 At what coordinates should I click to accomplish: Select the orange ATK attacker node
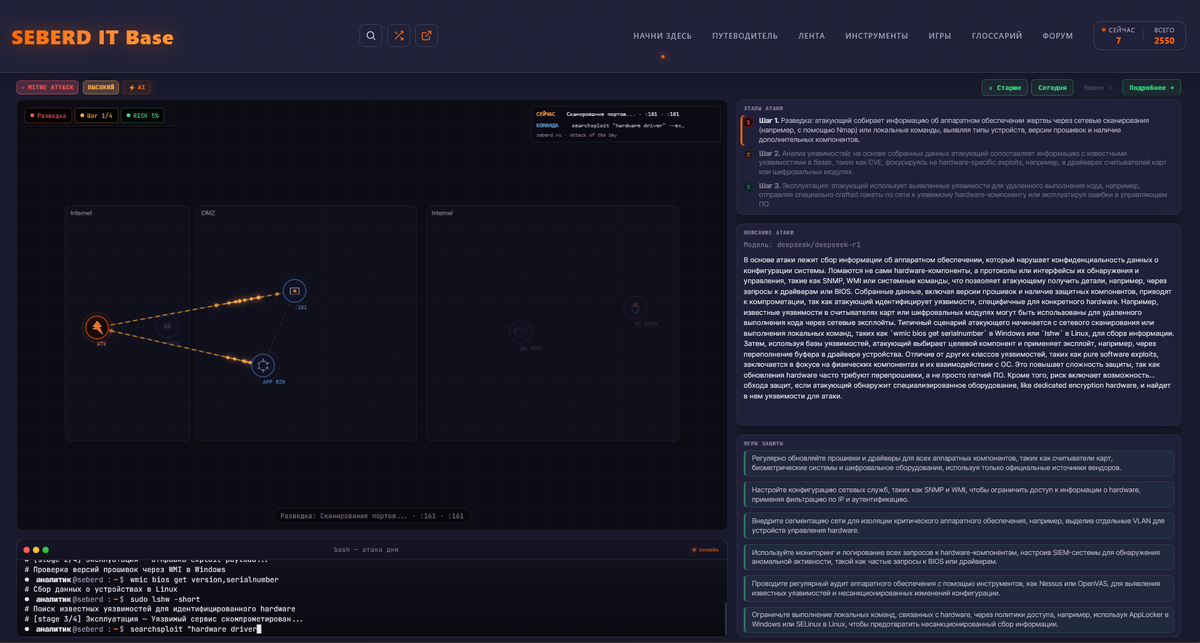click(x=96, y=326)
